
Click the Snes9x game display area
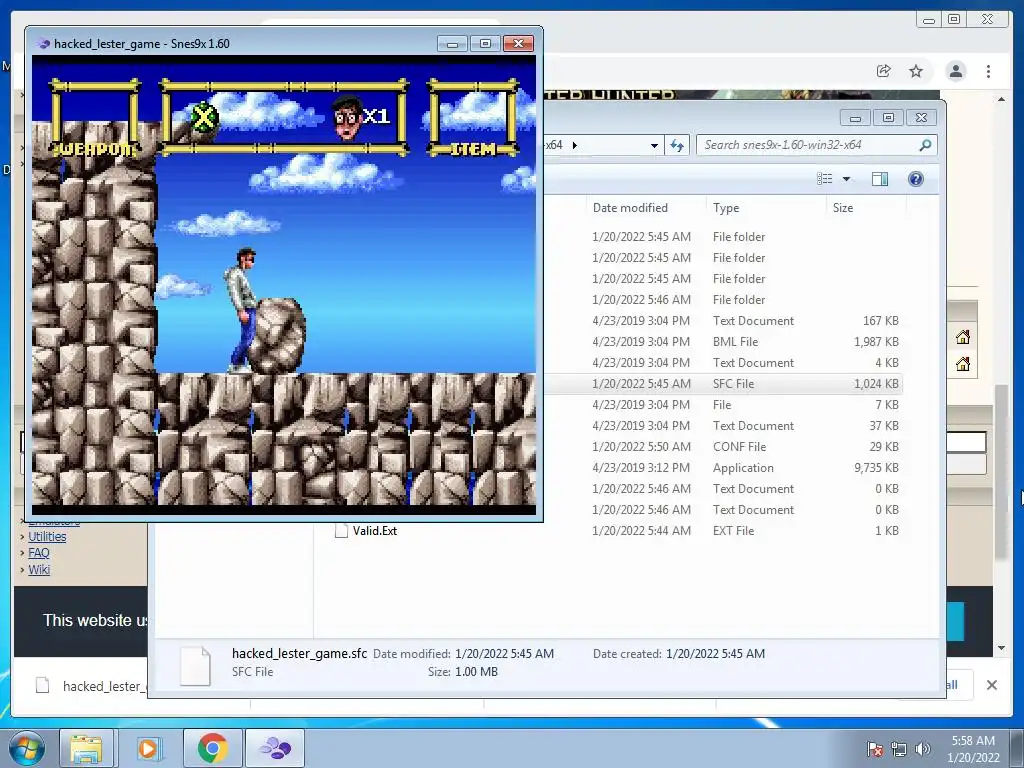pos(284,285)
